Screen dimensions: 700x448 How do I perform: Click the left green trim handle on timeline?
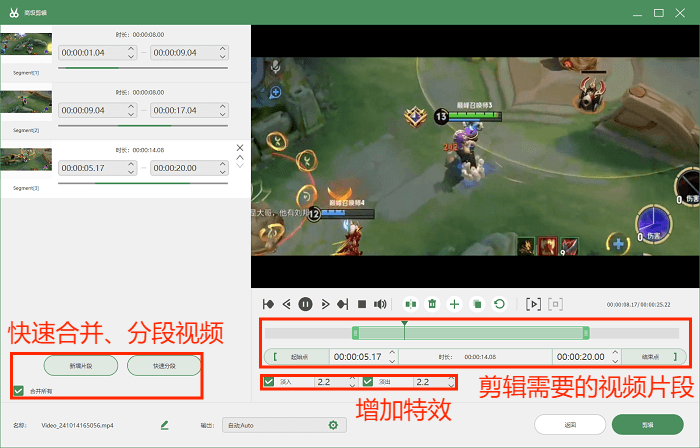click(355, 333)
